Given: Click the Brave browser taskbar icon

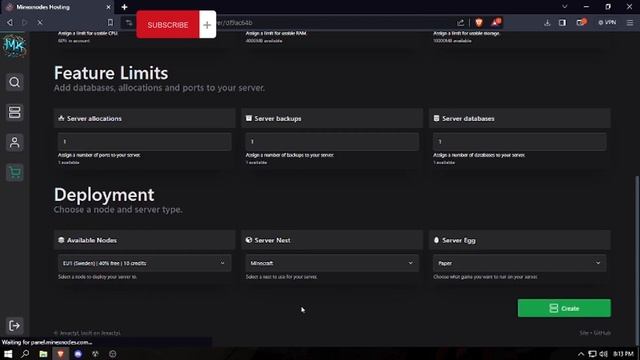Looking at the screenshot, I should pyautogui.click(x=60, y=353).
